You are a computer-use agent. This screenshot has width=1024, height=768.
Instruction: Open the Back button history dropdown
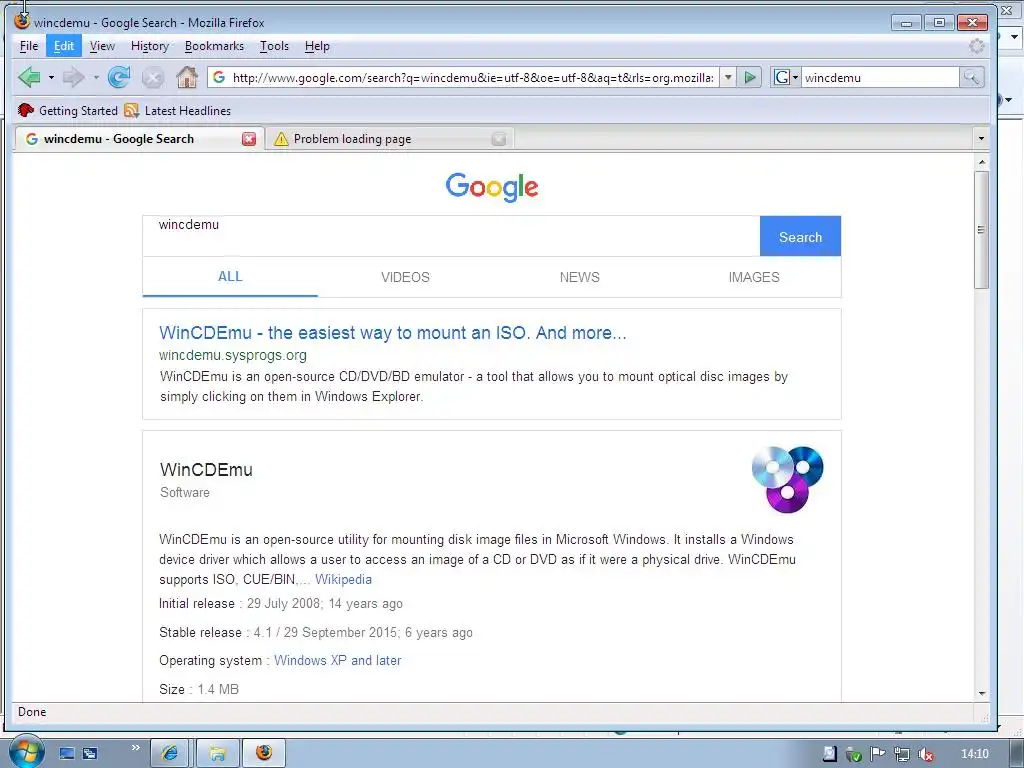[x=51, y=78]
